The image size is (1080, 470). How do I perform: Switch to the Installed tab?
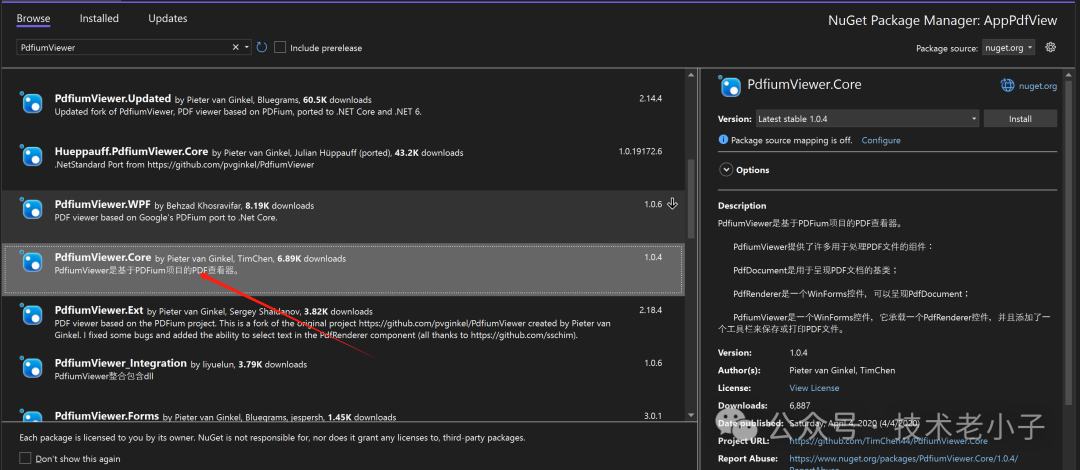click(x=99, y=18)
